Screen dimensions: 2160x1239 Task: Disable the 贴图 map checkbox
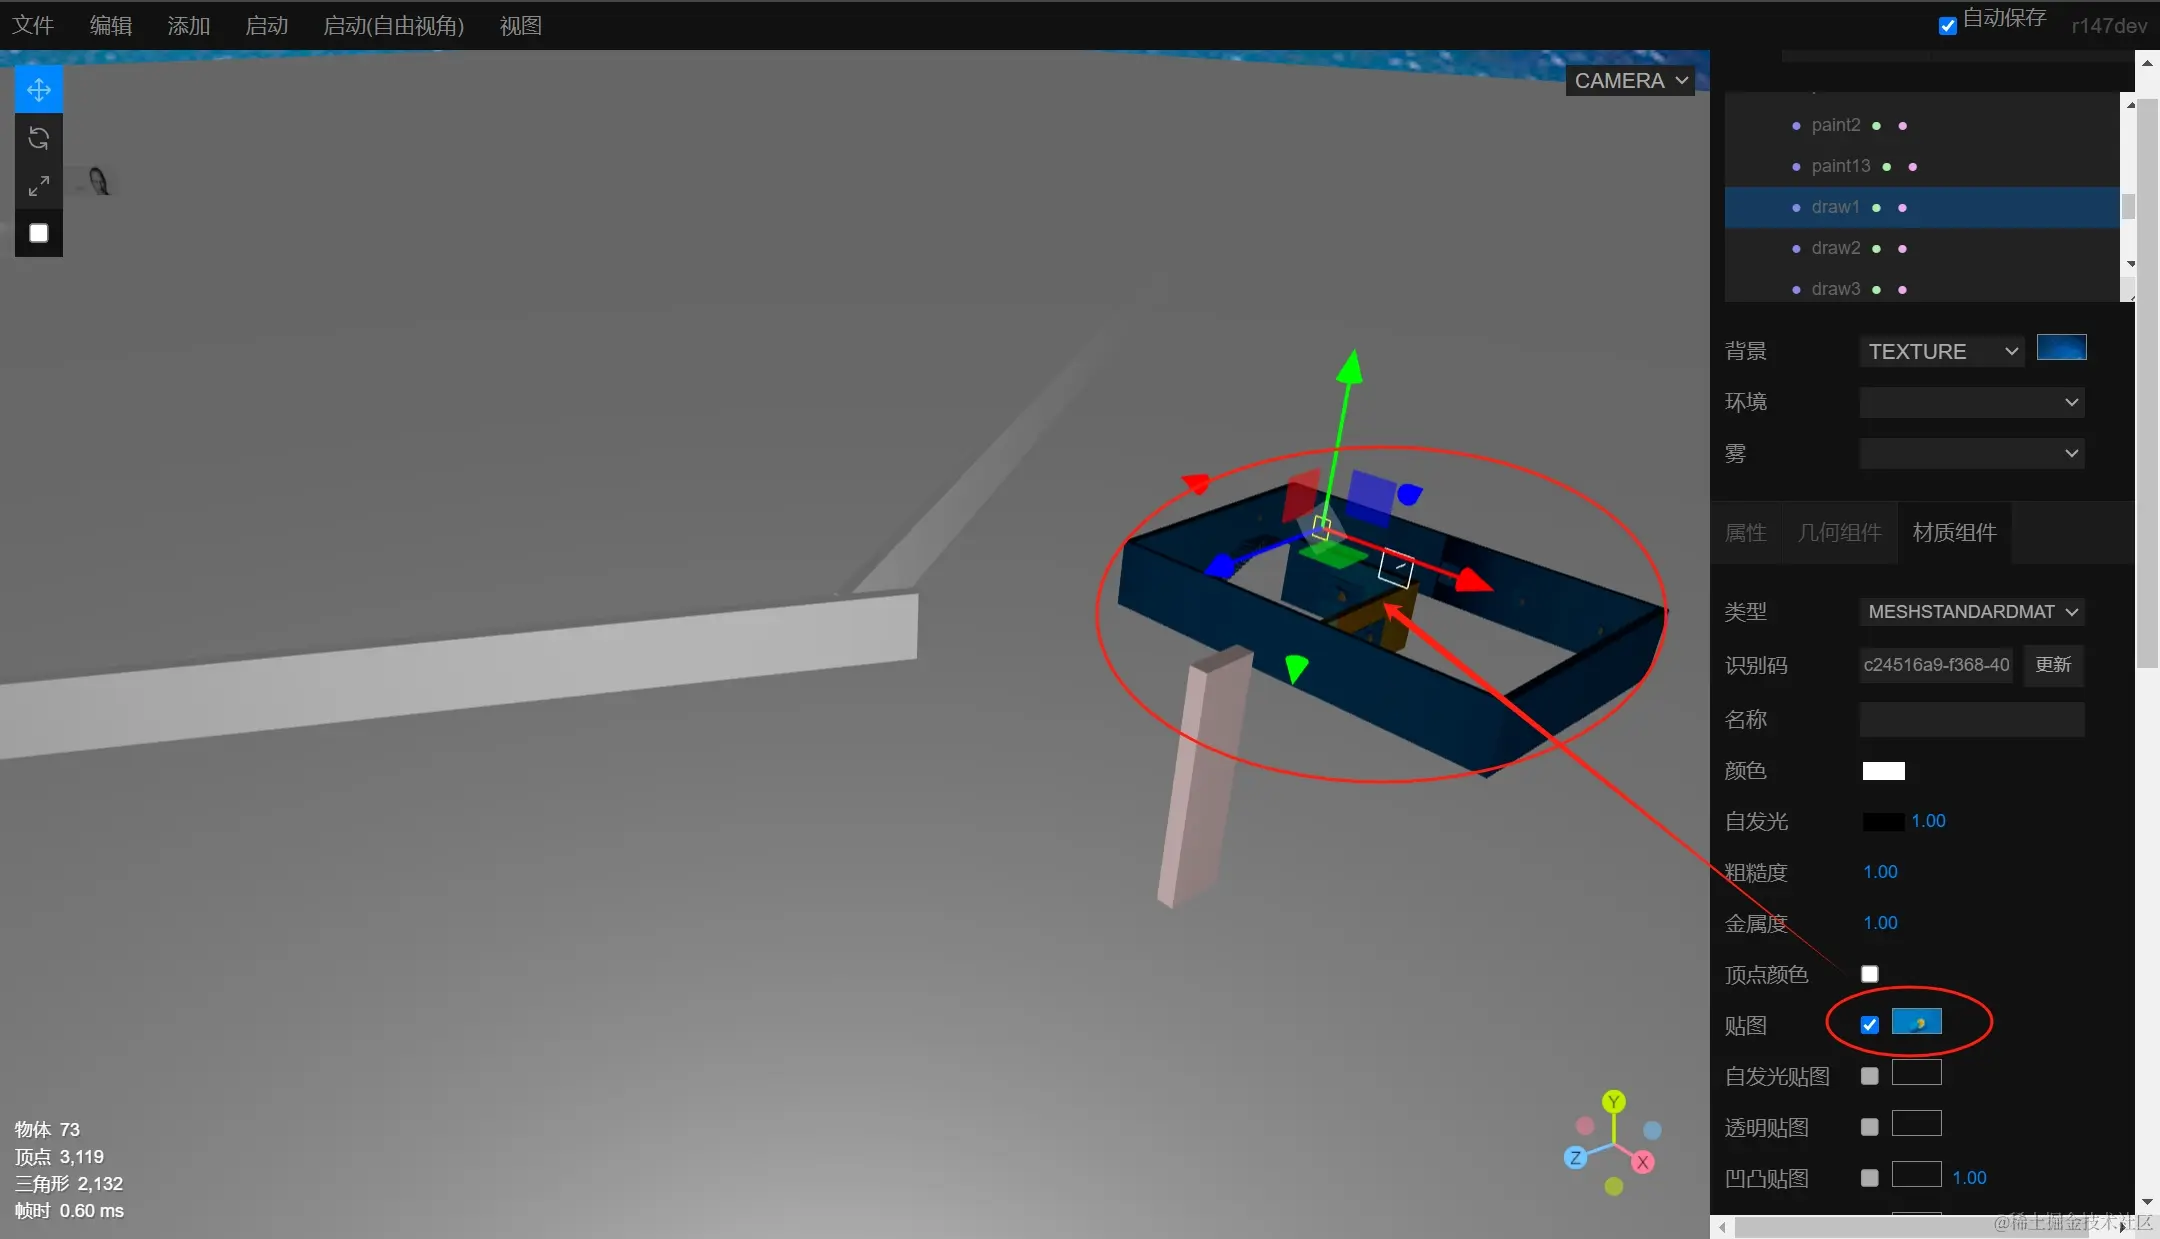[1869, 1025]
